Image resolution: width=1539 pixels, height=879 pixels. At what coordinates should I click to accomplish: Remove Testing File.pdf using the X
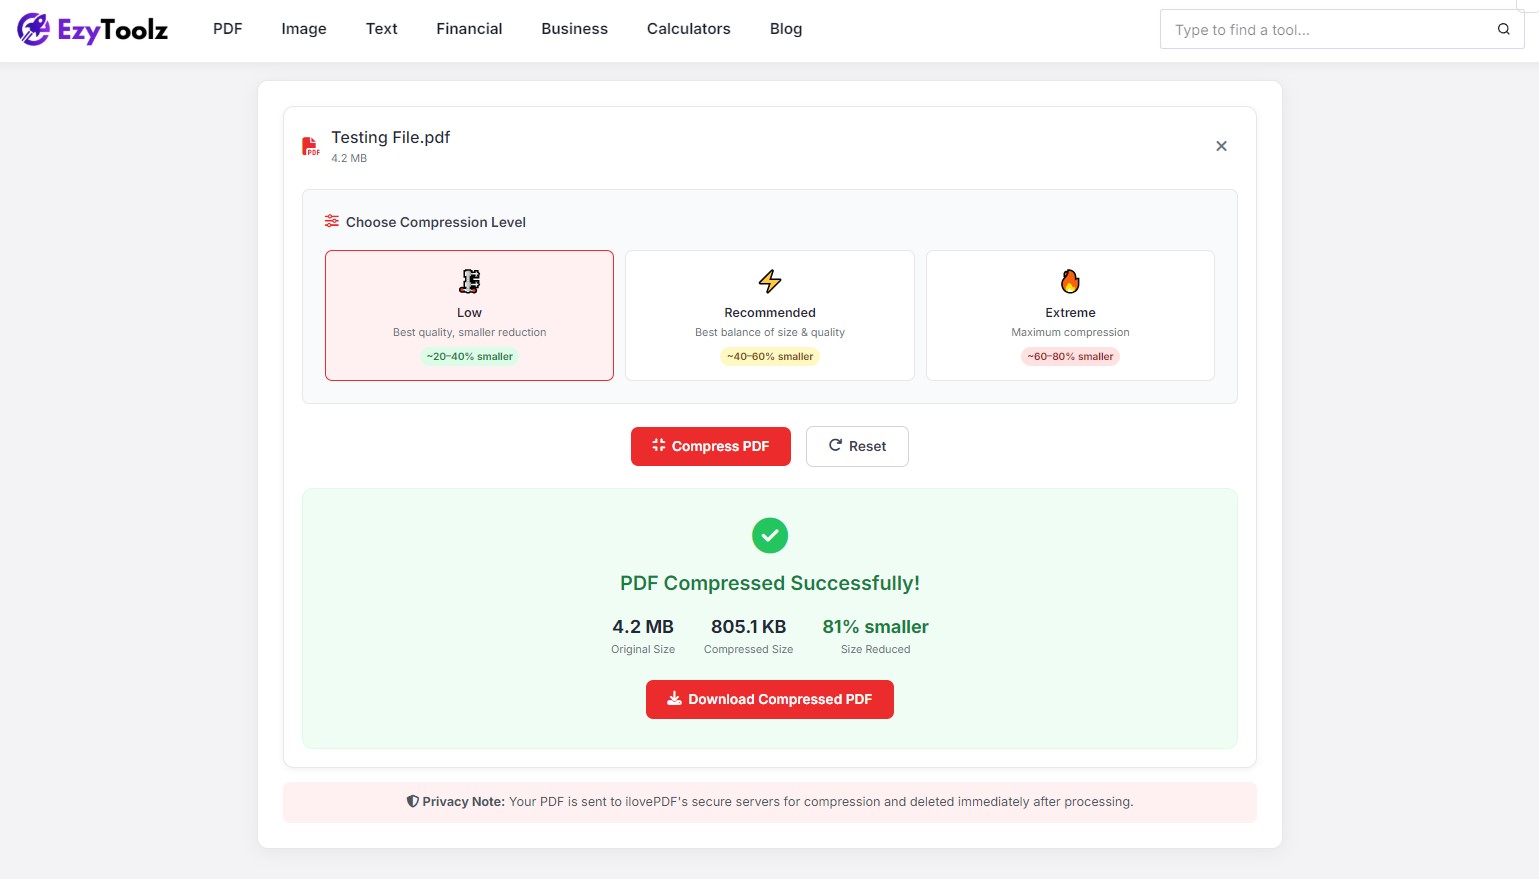pyautogui.click(x=1221, y=145)
